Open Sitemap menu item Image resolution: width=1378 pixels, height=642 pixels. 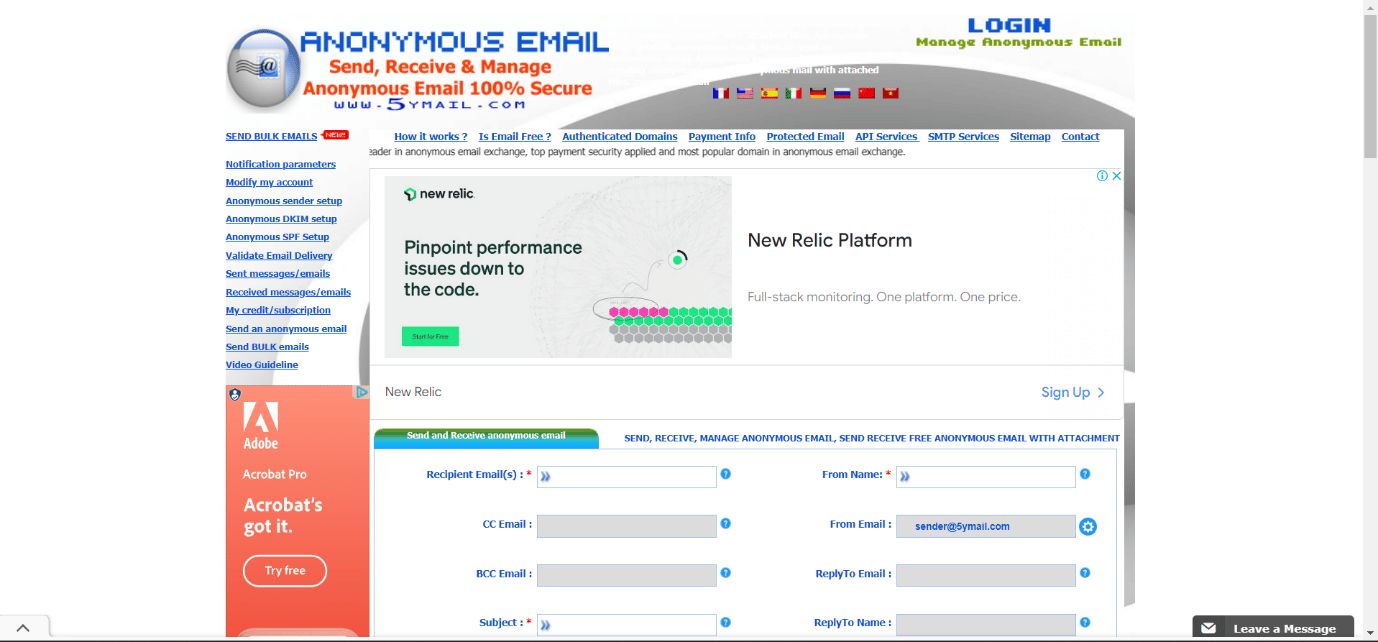(x=1030, y=137)
